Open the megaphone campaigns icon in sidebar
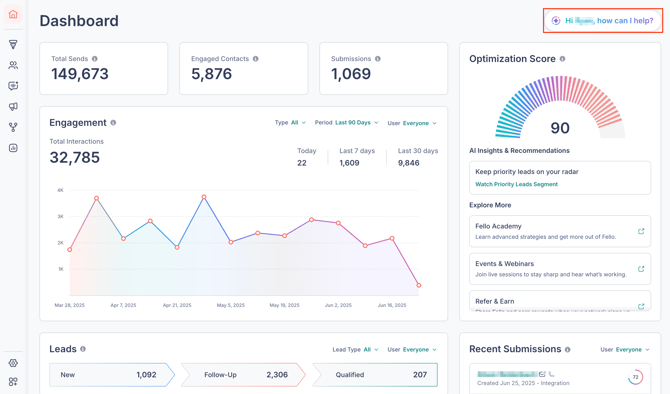670x394 pixels. click(x=13, y=106)
